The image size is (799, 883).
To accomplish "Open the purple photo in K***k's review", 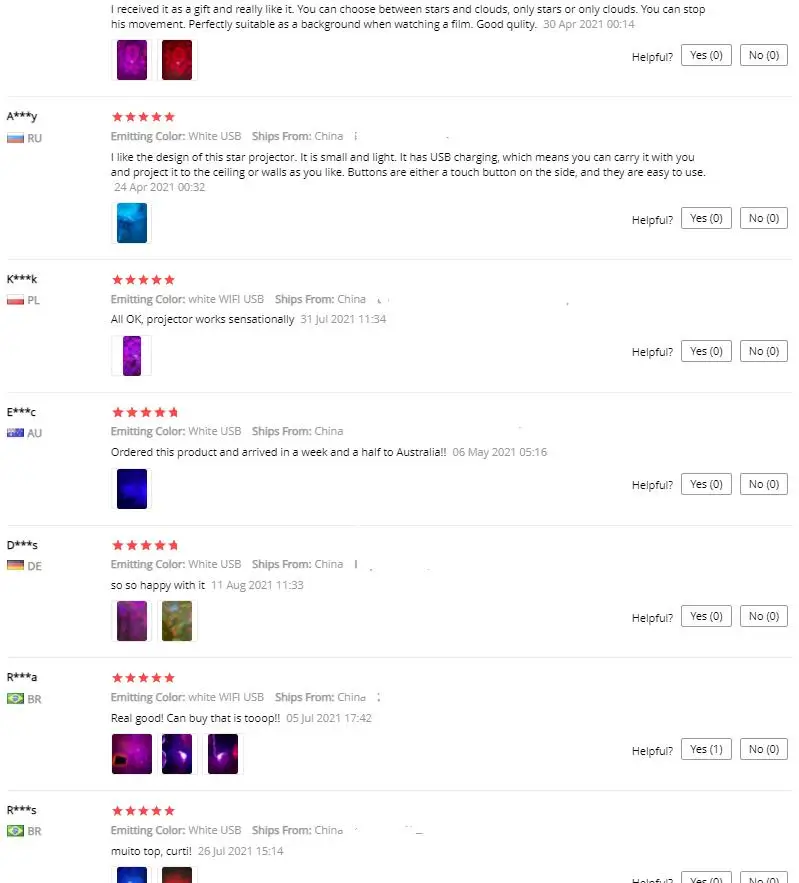I will click(132, 356).
